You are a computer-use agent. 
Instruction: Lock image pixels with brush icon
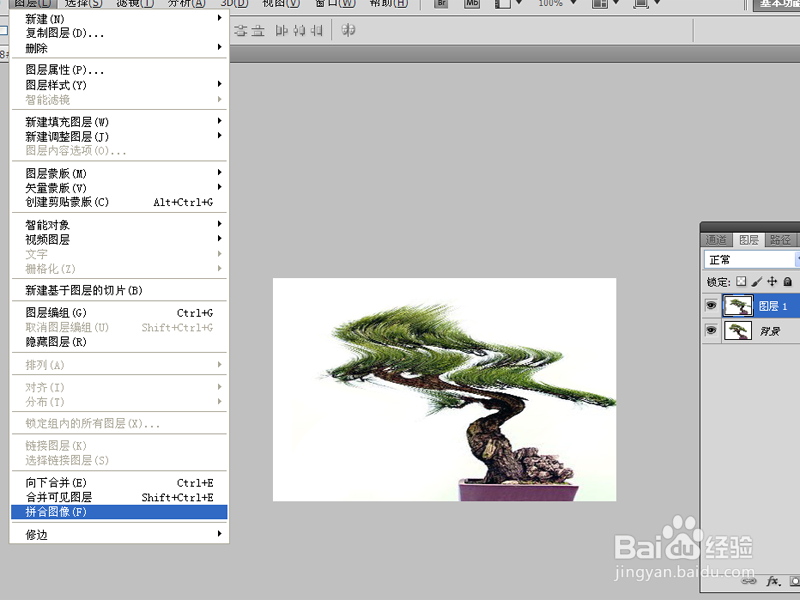coord(757,282)
